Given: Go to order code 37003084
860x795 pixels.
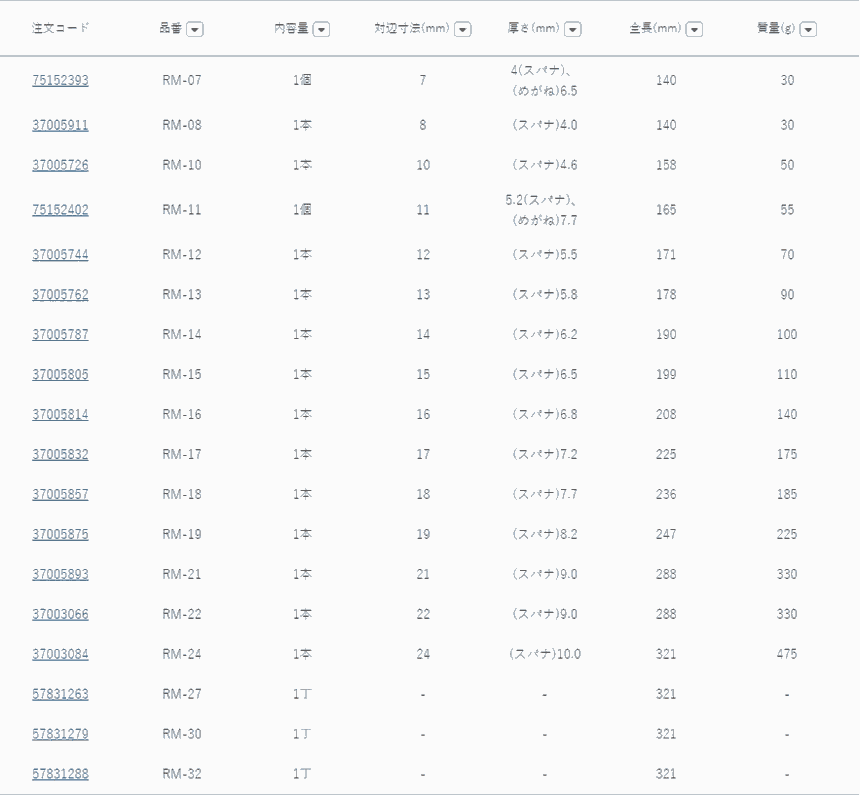Looking at the screenshot, I should point(60,655).
